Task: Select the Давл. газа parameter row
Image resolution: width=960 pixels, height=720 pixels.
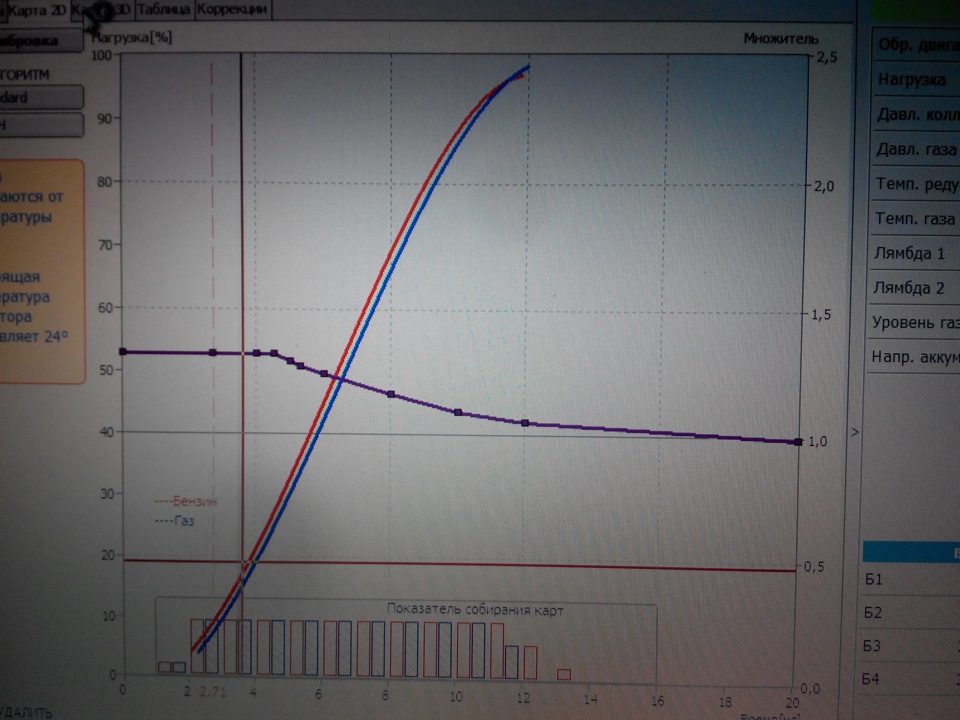Action: pos(916,149)
